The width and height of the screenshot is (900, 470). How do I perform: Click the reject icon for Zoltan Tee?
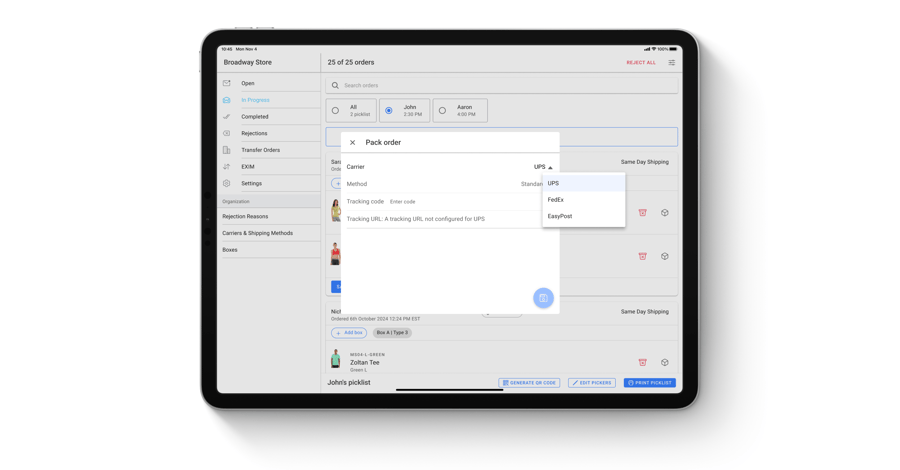click(642, 362)
